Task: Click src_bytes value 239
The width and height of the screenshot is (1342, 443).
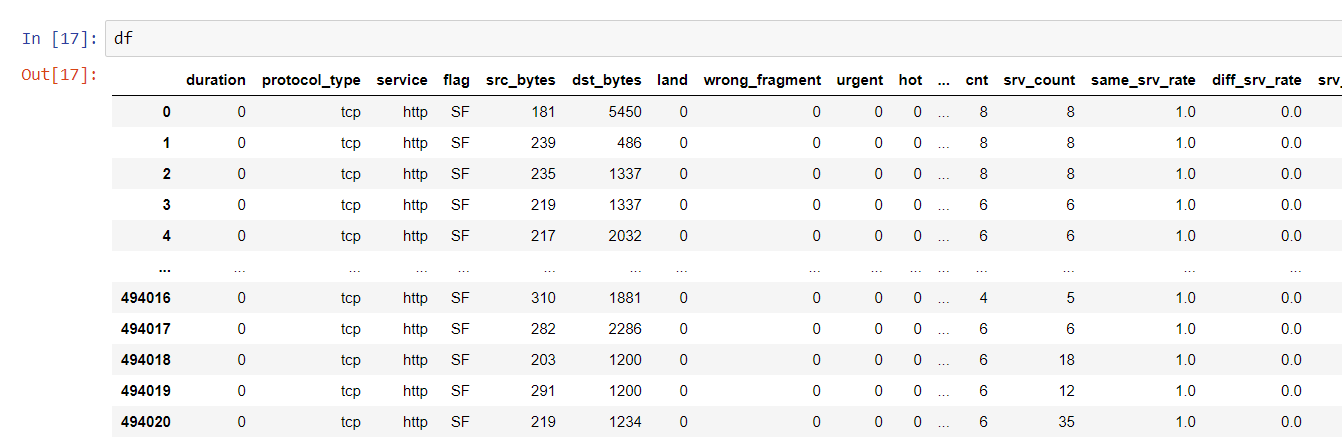Action: pyautogui.click(x=543, y=143)
